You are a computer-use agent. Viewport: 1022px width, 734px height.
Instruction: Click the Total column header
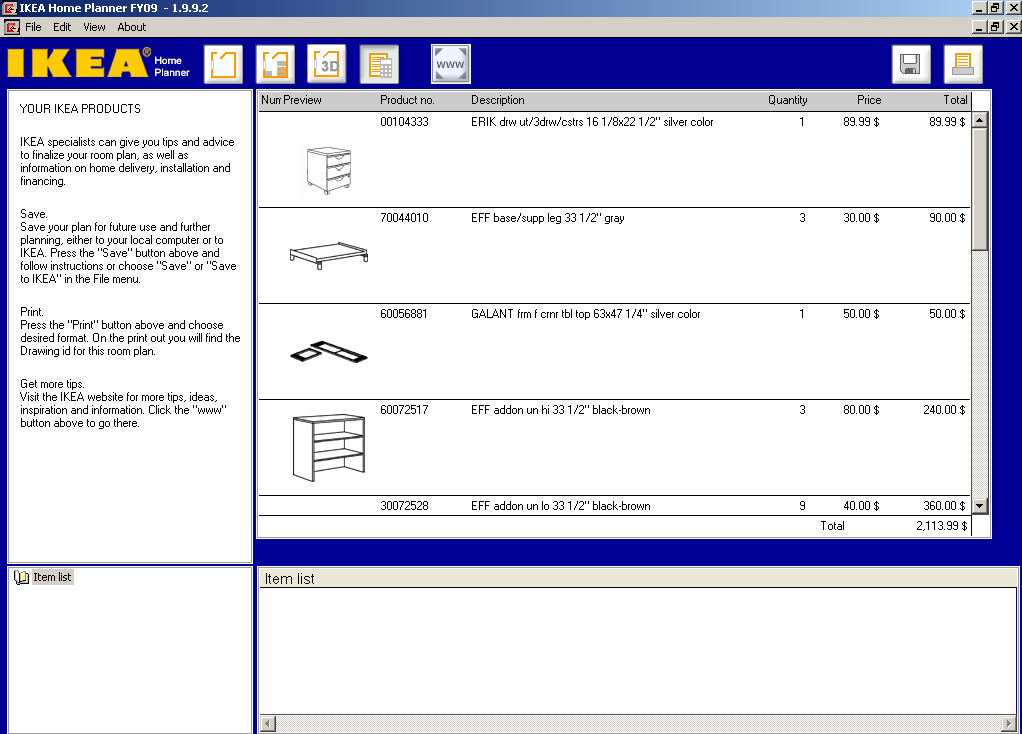click(x=955, y=100)
